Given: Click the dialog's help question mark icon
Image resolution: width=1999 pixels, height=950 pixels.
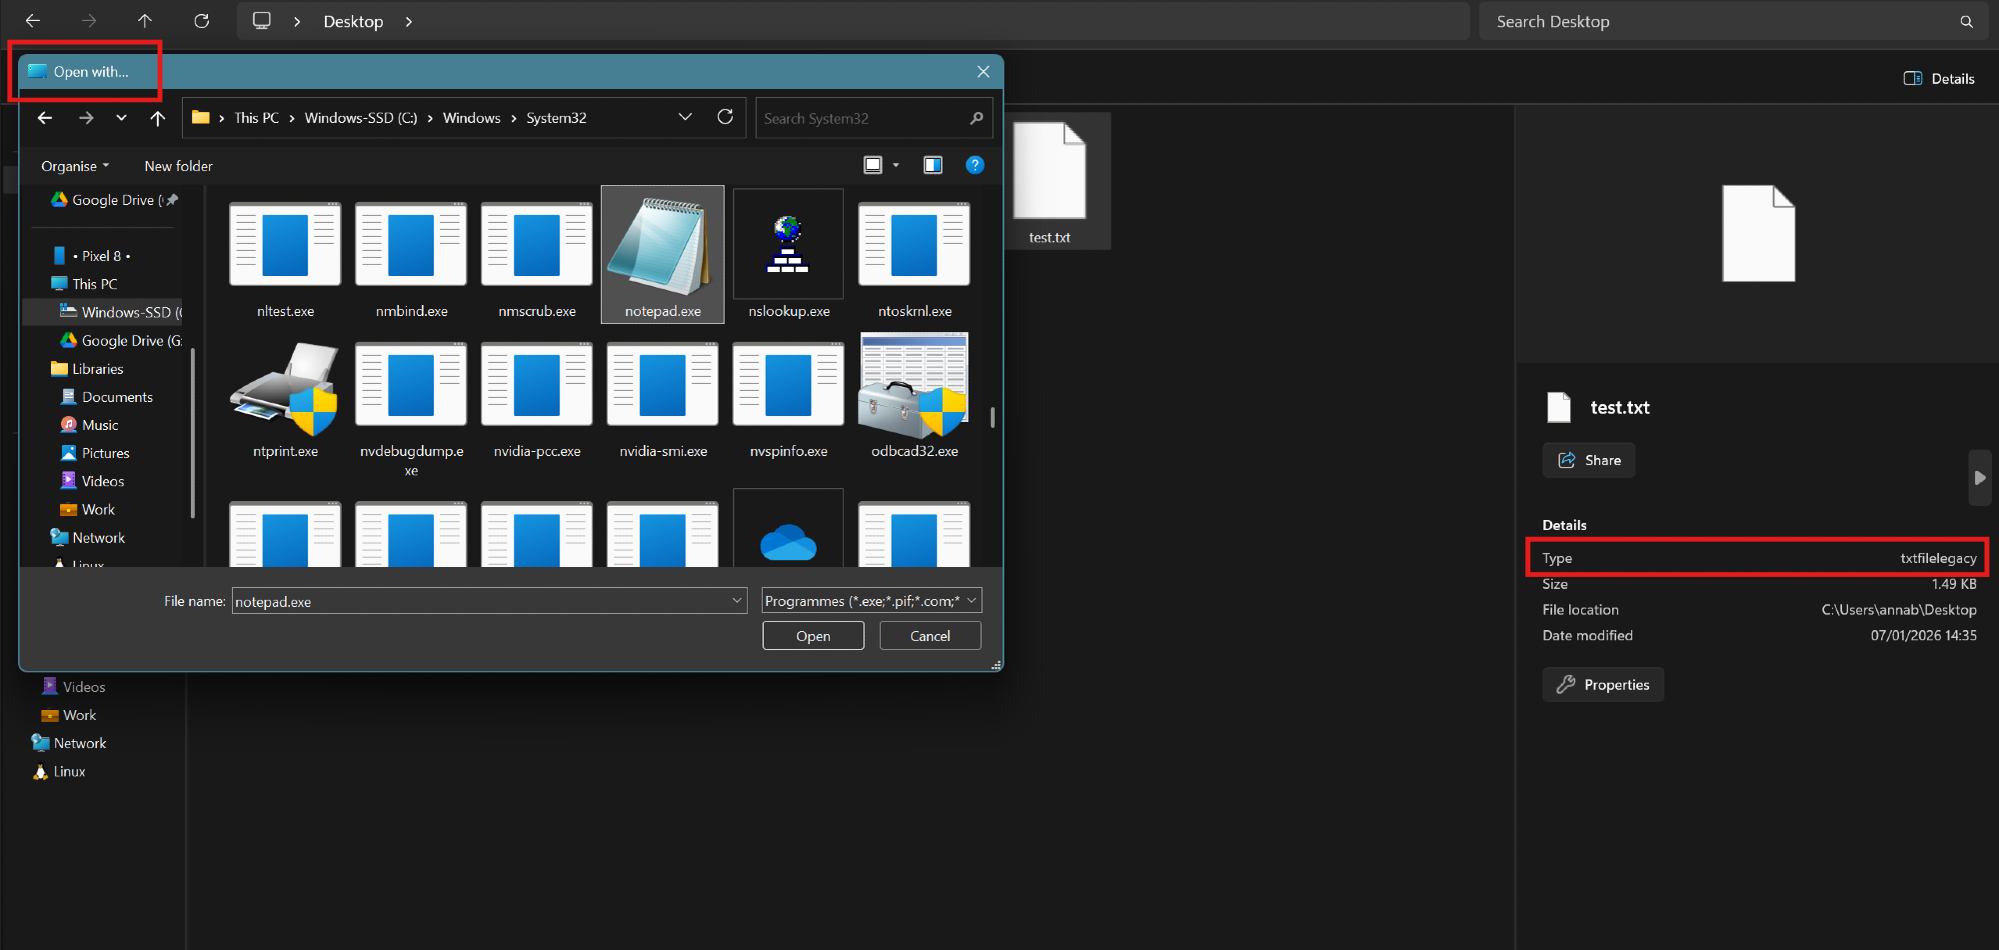Looking at the screenshot, I should coord(974,165).
